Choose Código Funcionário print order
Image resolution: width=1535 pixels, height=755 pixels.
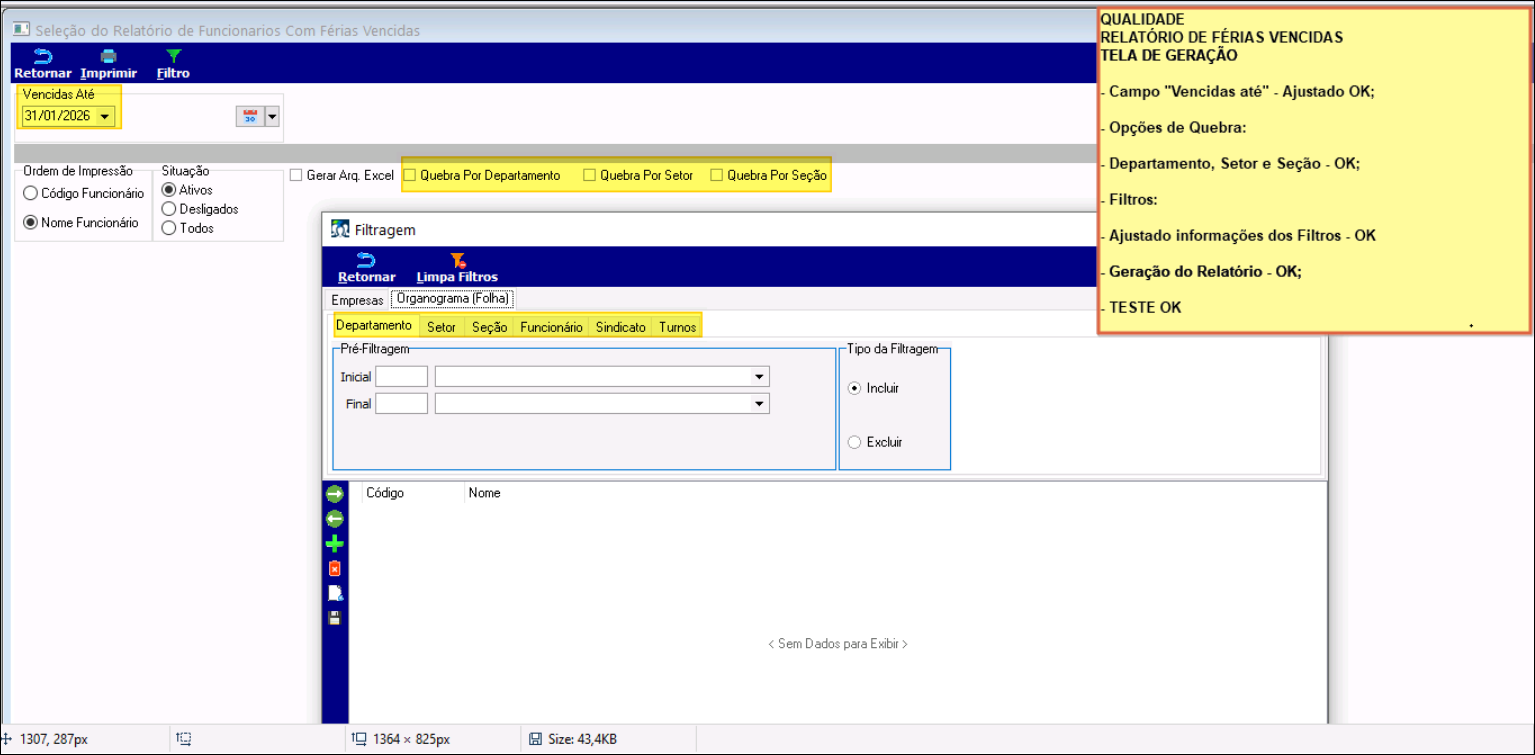tap(31, 193)
